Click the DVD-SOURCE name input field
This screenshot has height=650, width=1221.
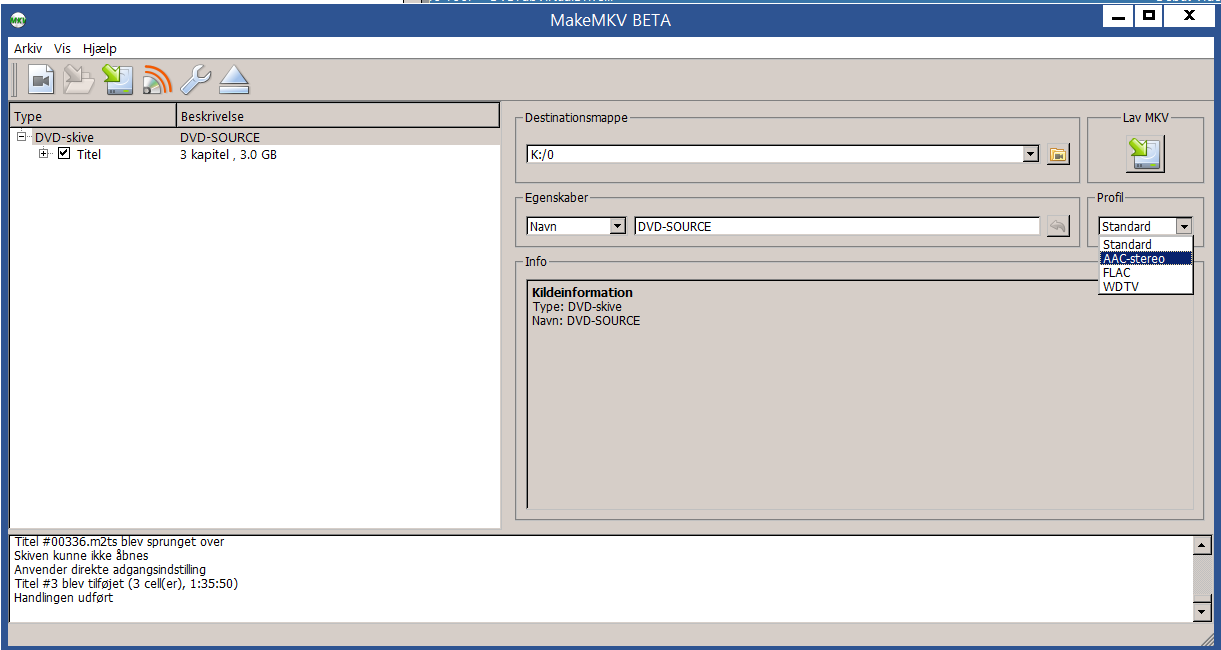(837, 226)
